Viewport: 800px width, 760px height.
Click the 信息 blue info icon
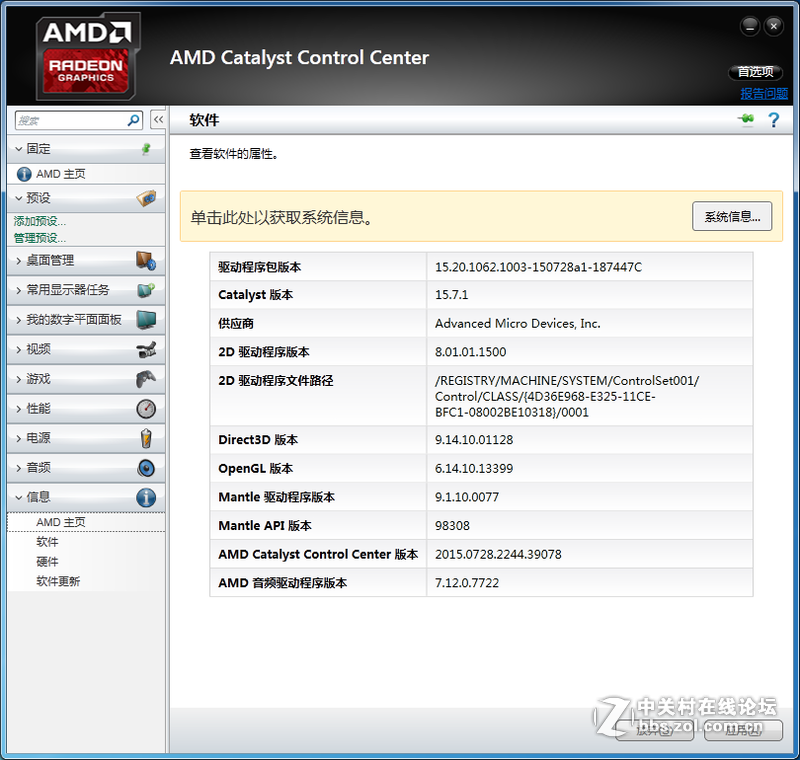(146, 497)
